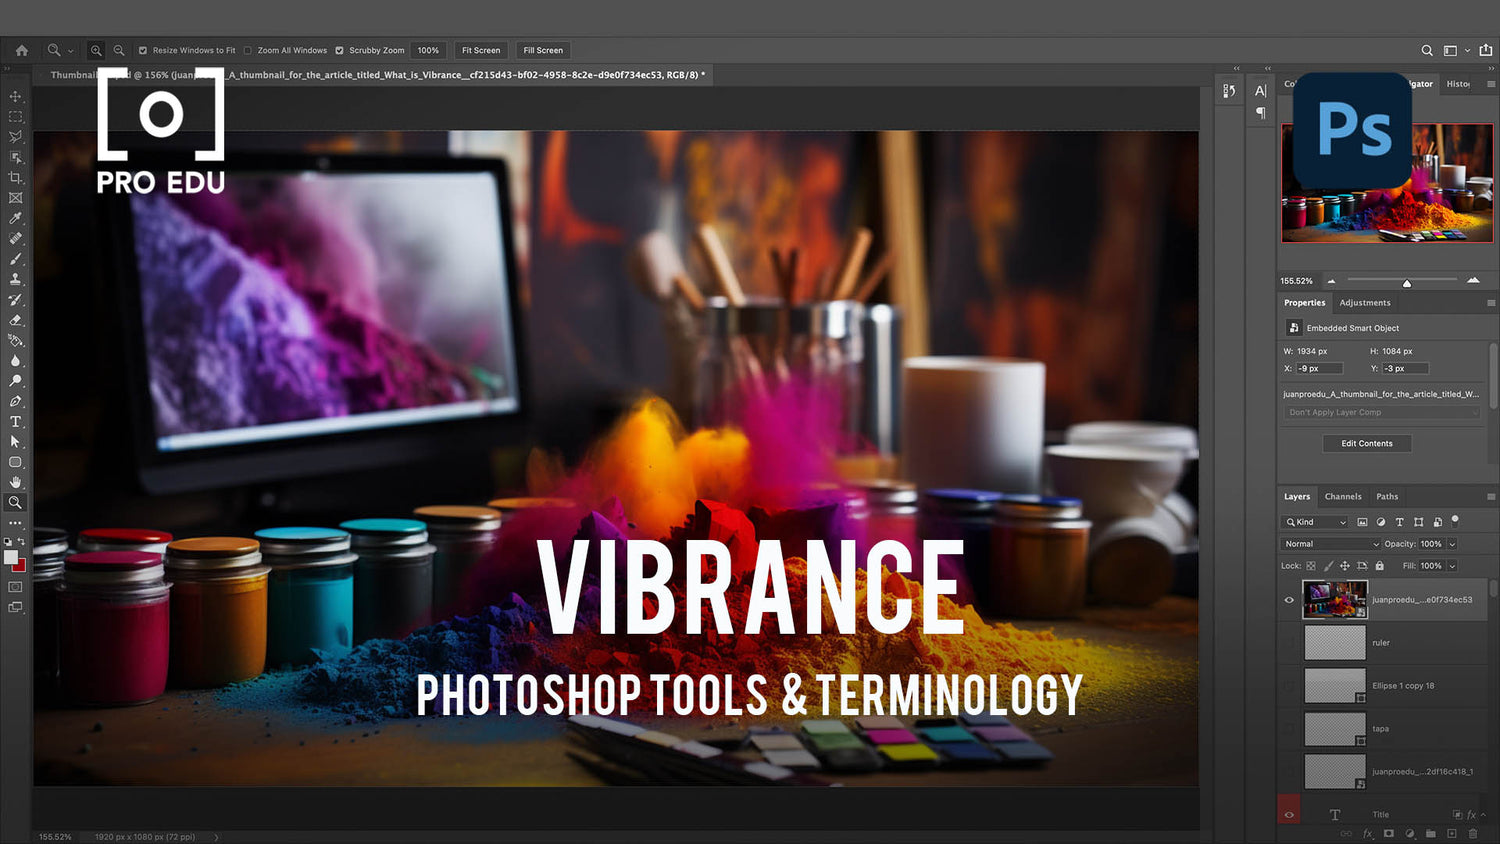Open the Normal blend mode dropdown

tap(1330, 543)
